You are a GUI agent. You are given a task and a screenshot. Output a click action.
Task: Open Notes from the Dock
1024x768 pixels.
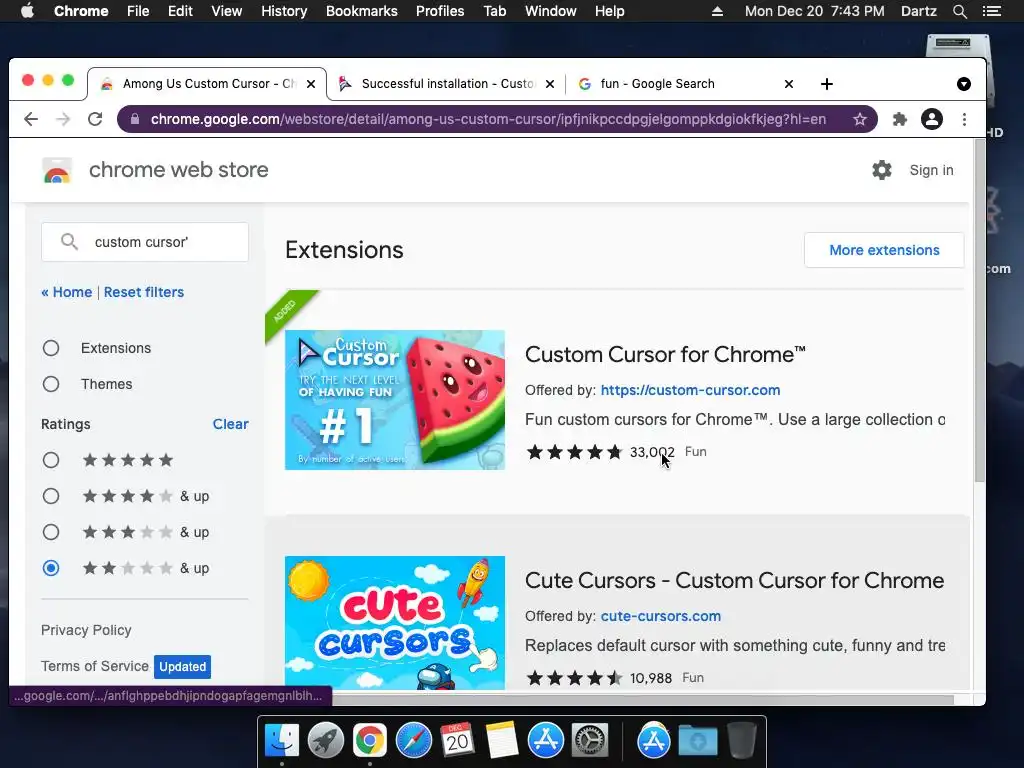tap(502, 741)
